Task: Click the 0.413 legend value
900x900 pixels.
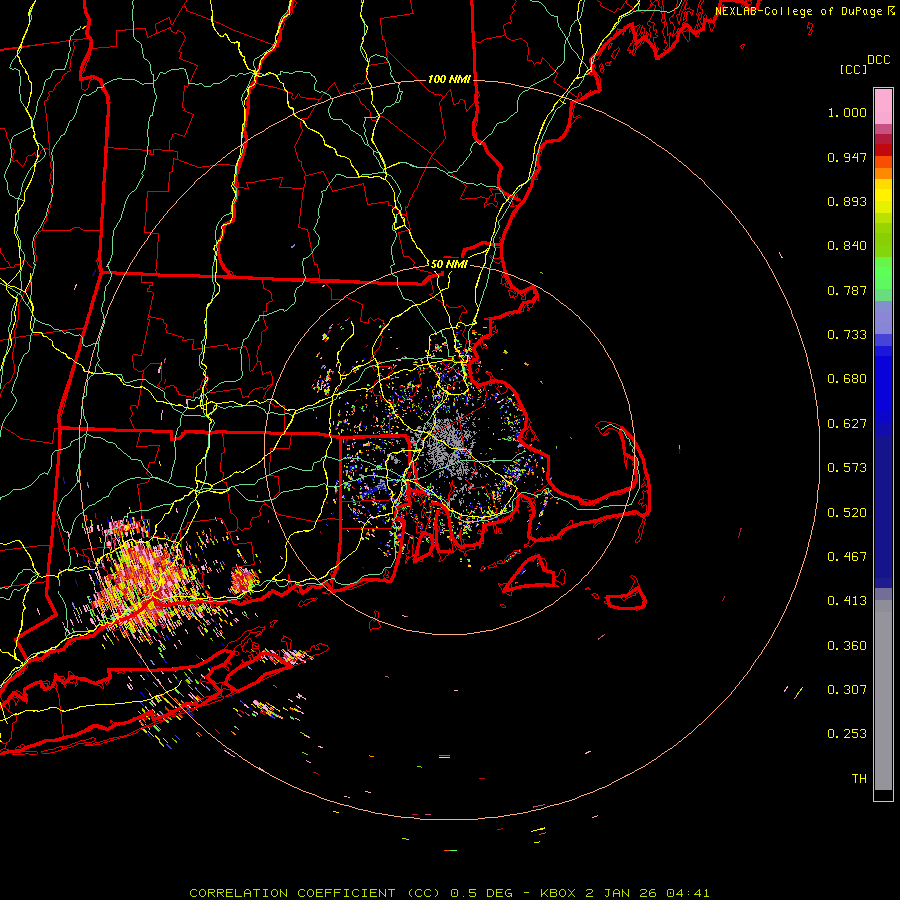Action: 847,601
